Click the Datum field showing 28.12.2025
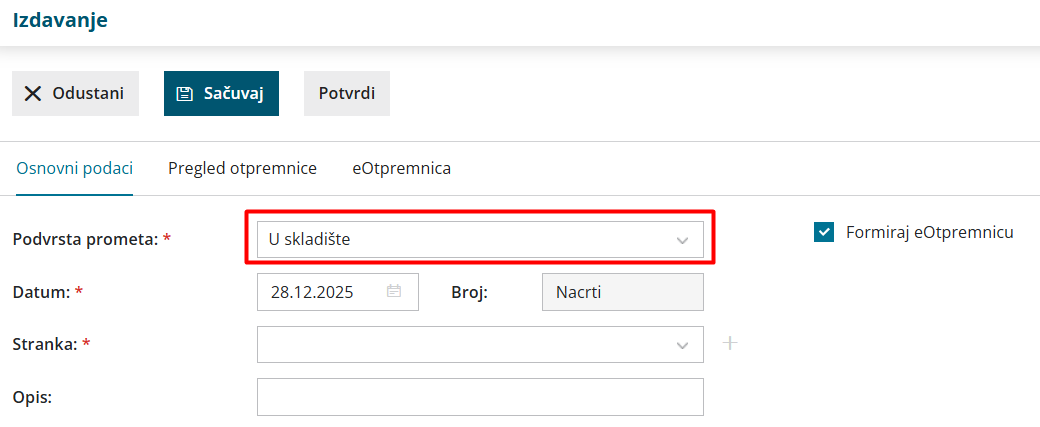1040x427 pixels. click(318, 292)
